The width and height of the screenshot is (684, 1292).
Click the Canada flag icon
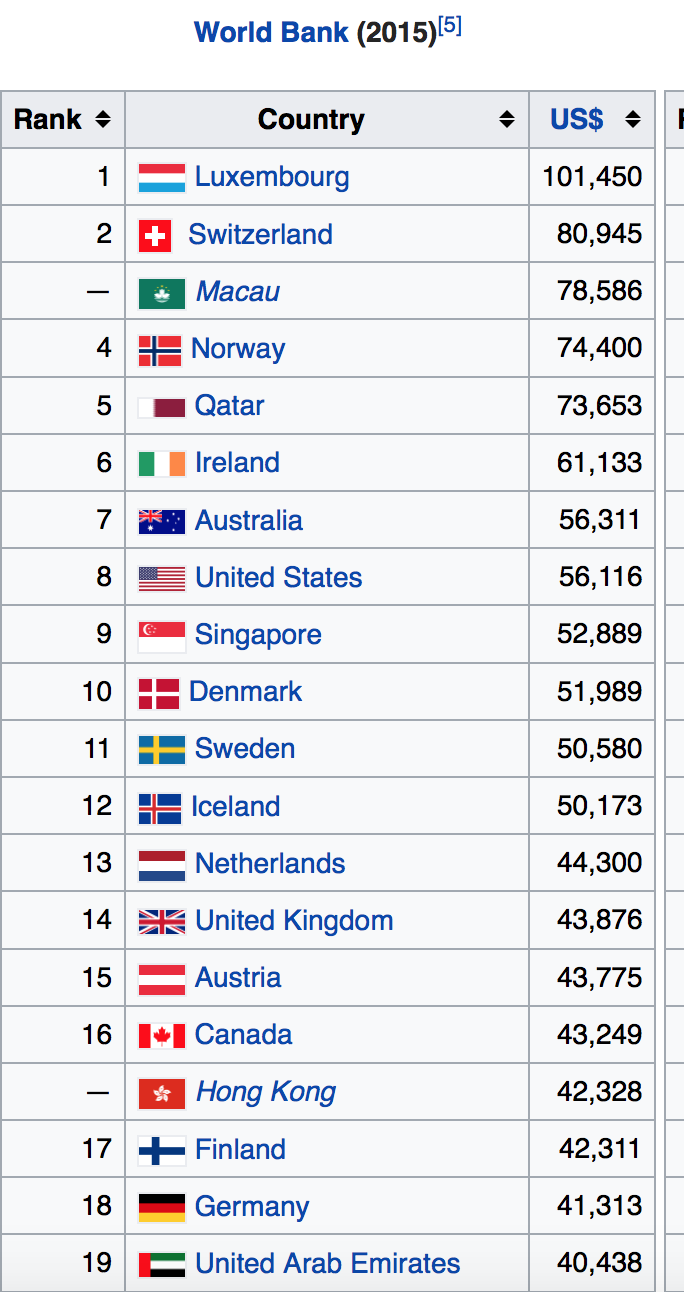point(161,1035)
